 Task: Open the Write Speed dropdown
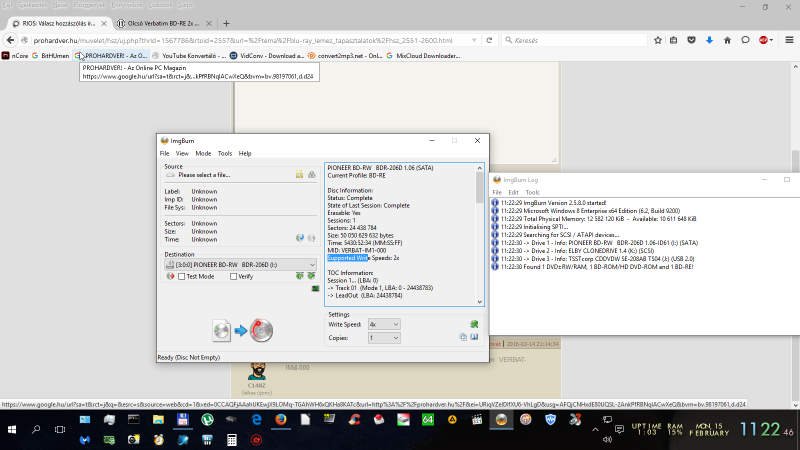click(384, 324)
